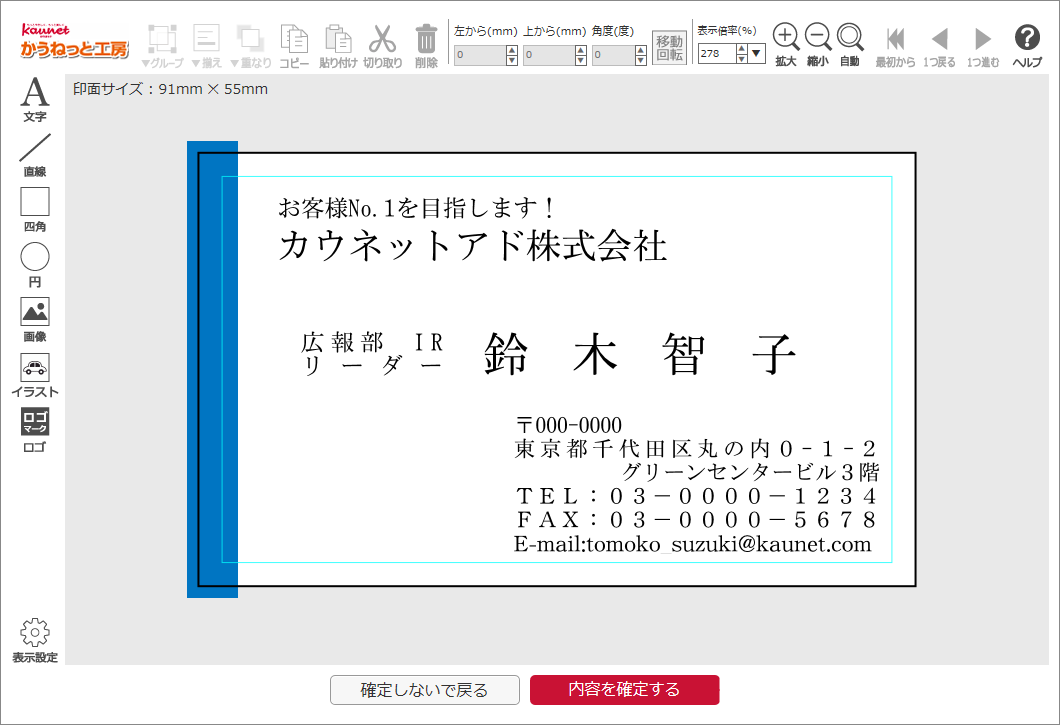Click 1つ進む redo arrow
The image size is (1060, 725).
[983, 46]
